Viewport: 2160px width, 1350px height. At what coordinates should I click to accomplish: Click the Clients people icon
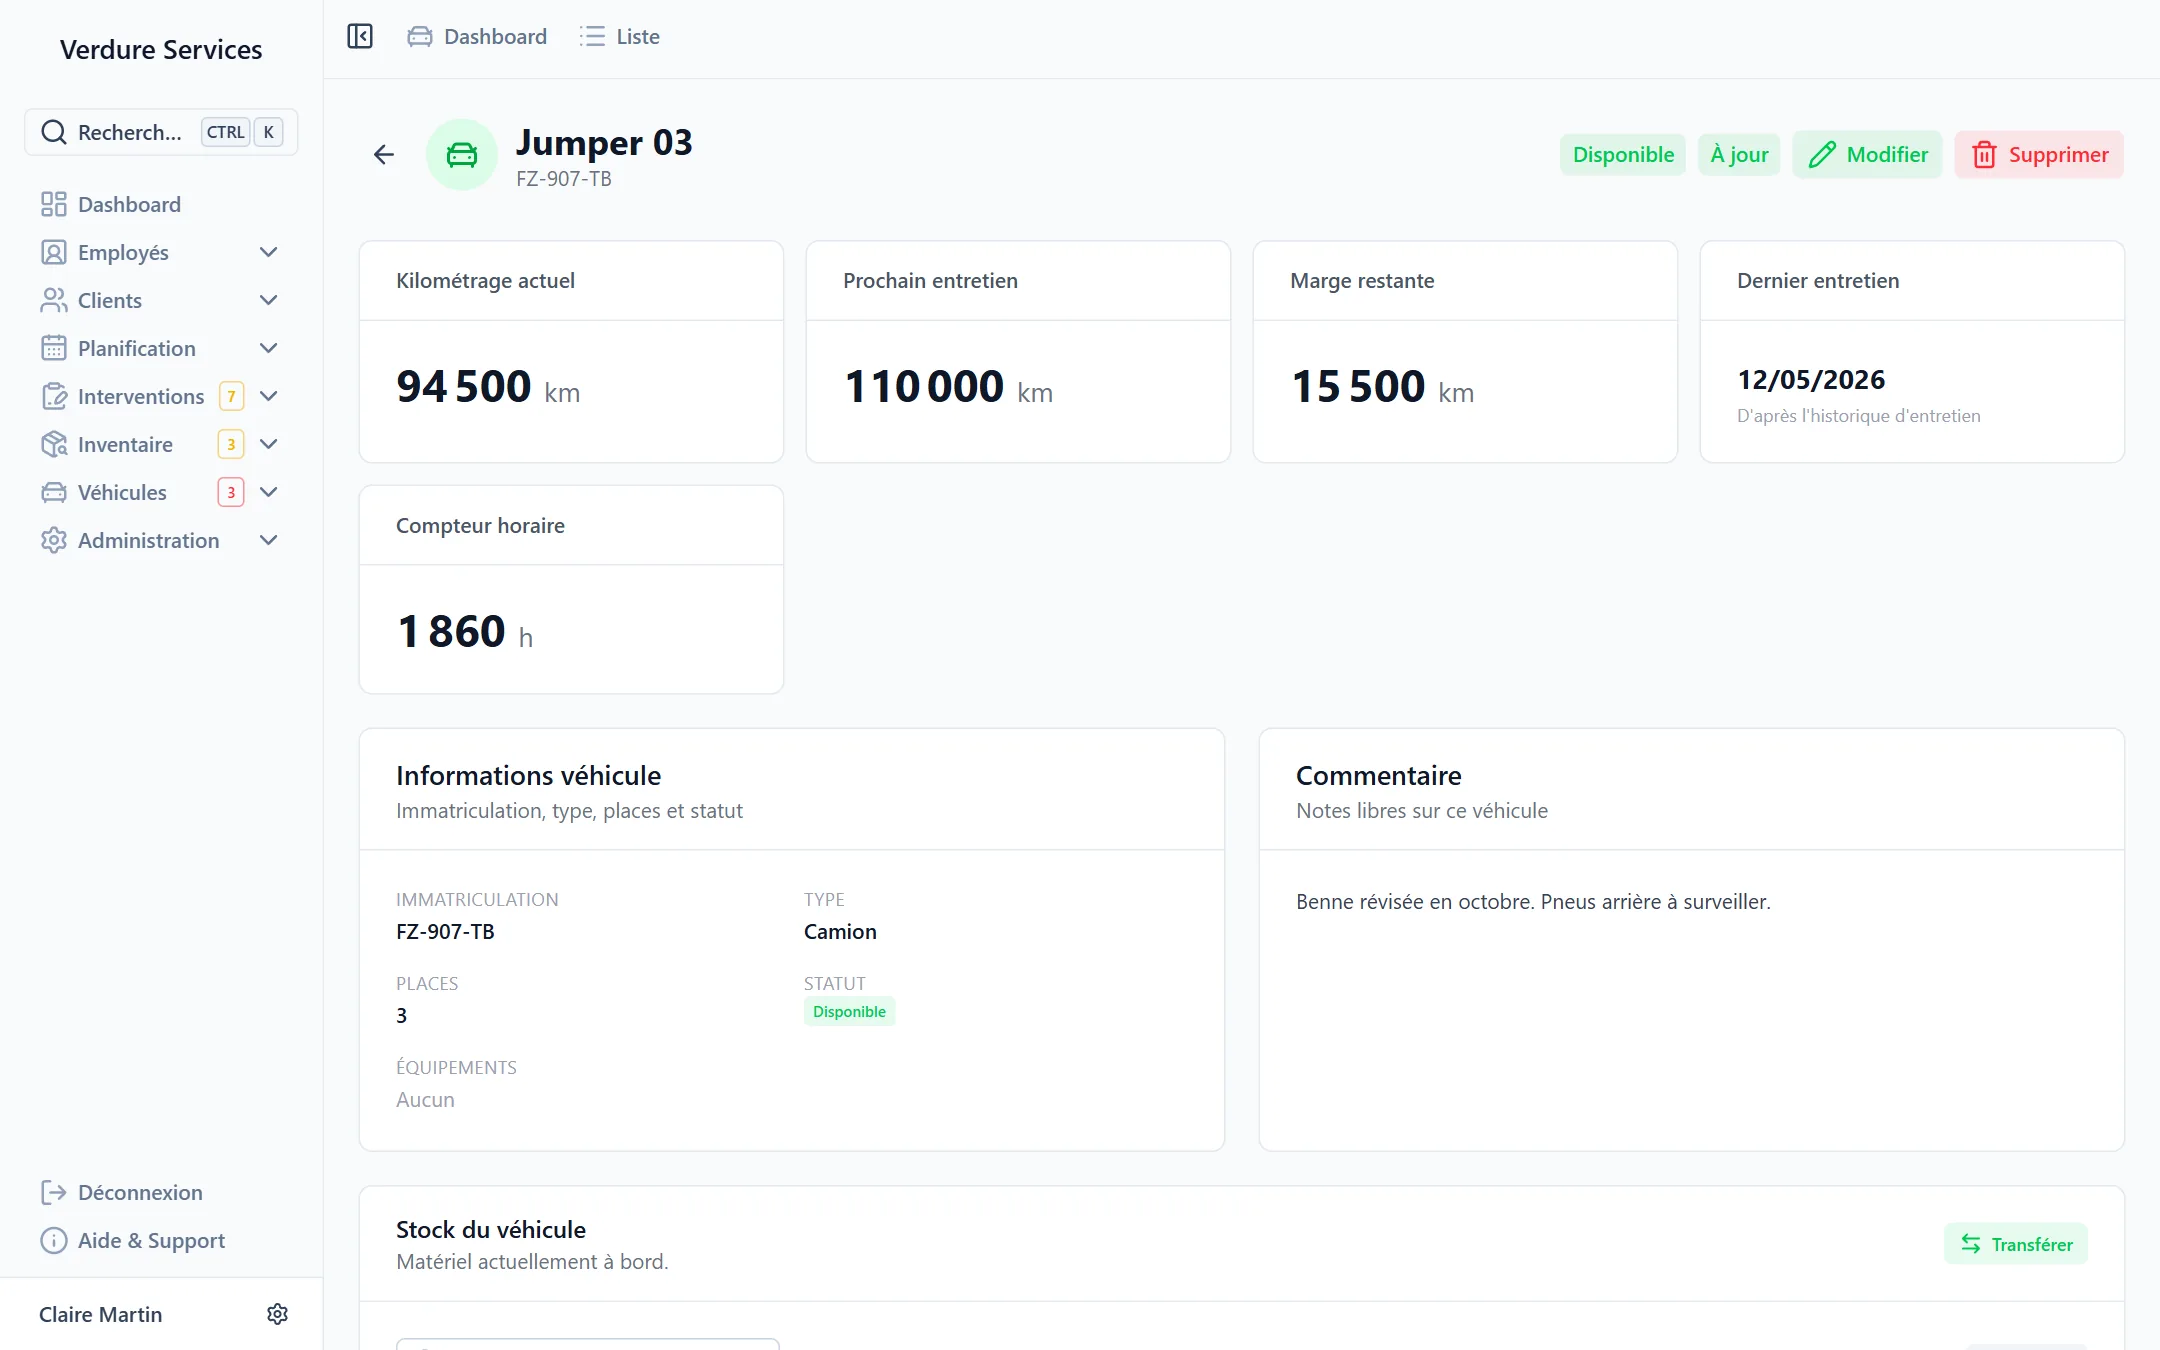pos(54,300)
